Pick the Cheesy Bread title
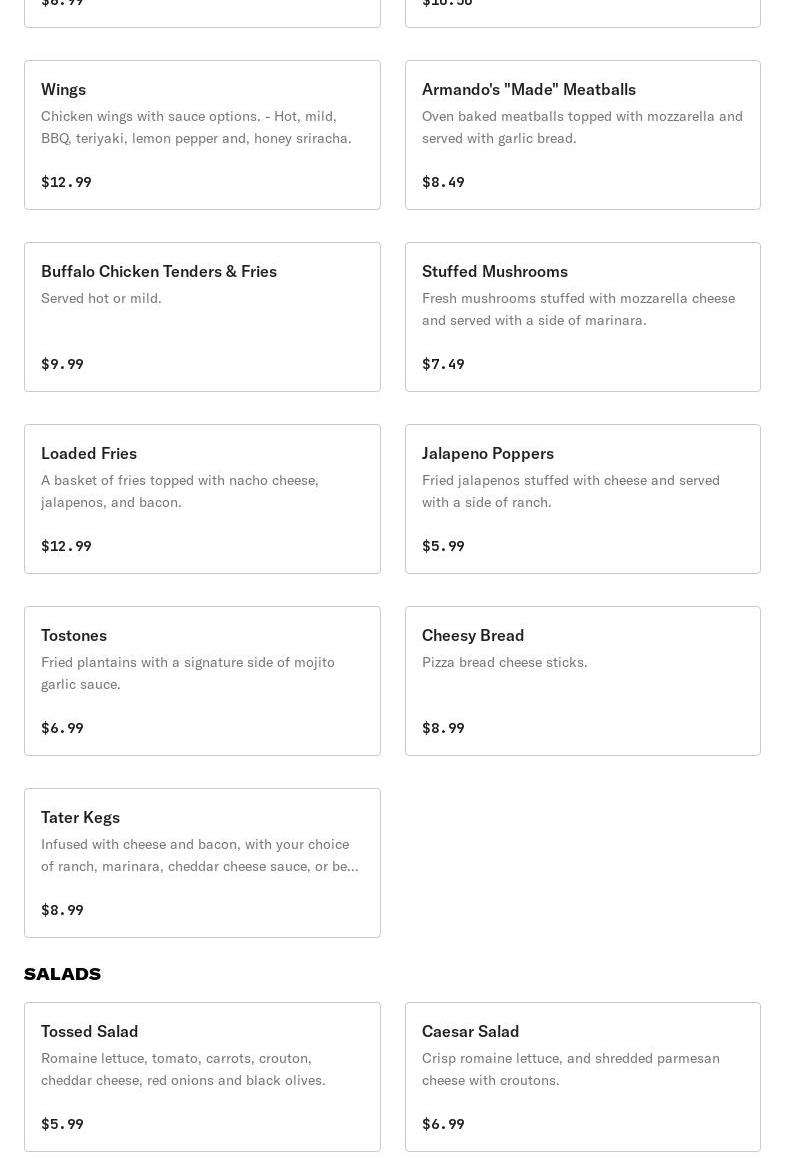 click(x=473, y=635)
